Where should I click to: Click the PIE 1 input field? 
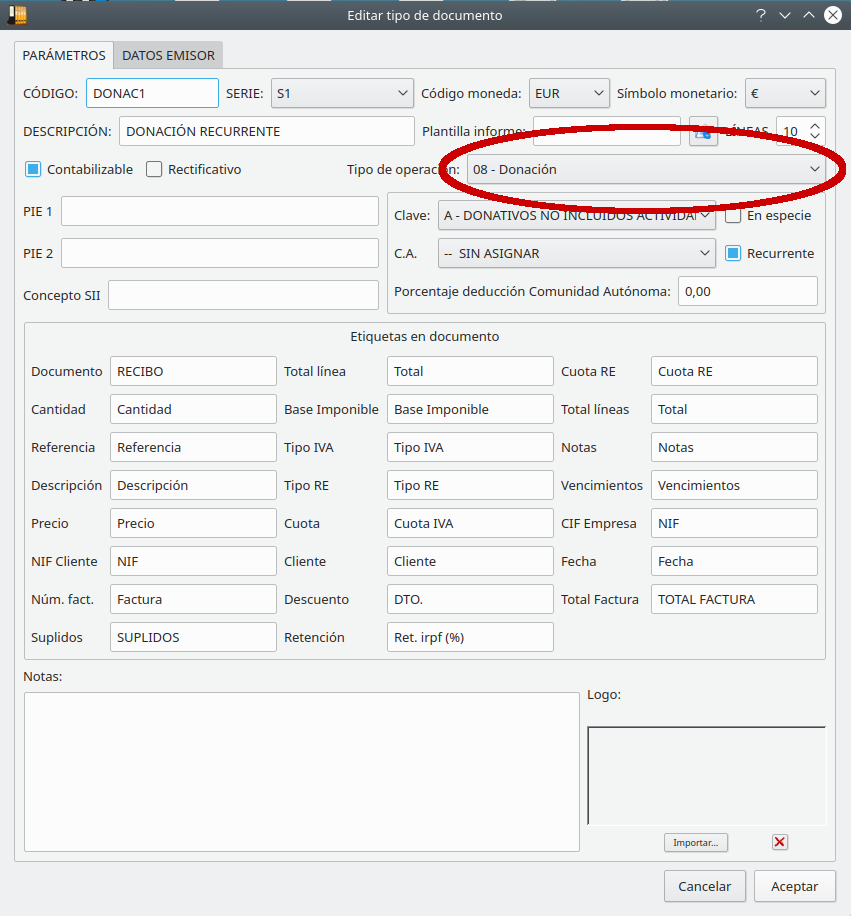pos(220,211)
